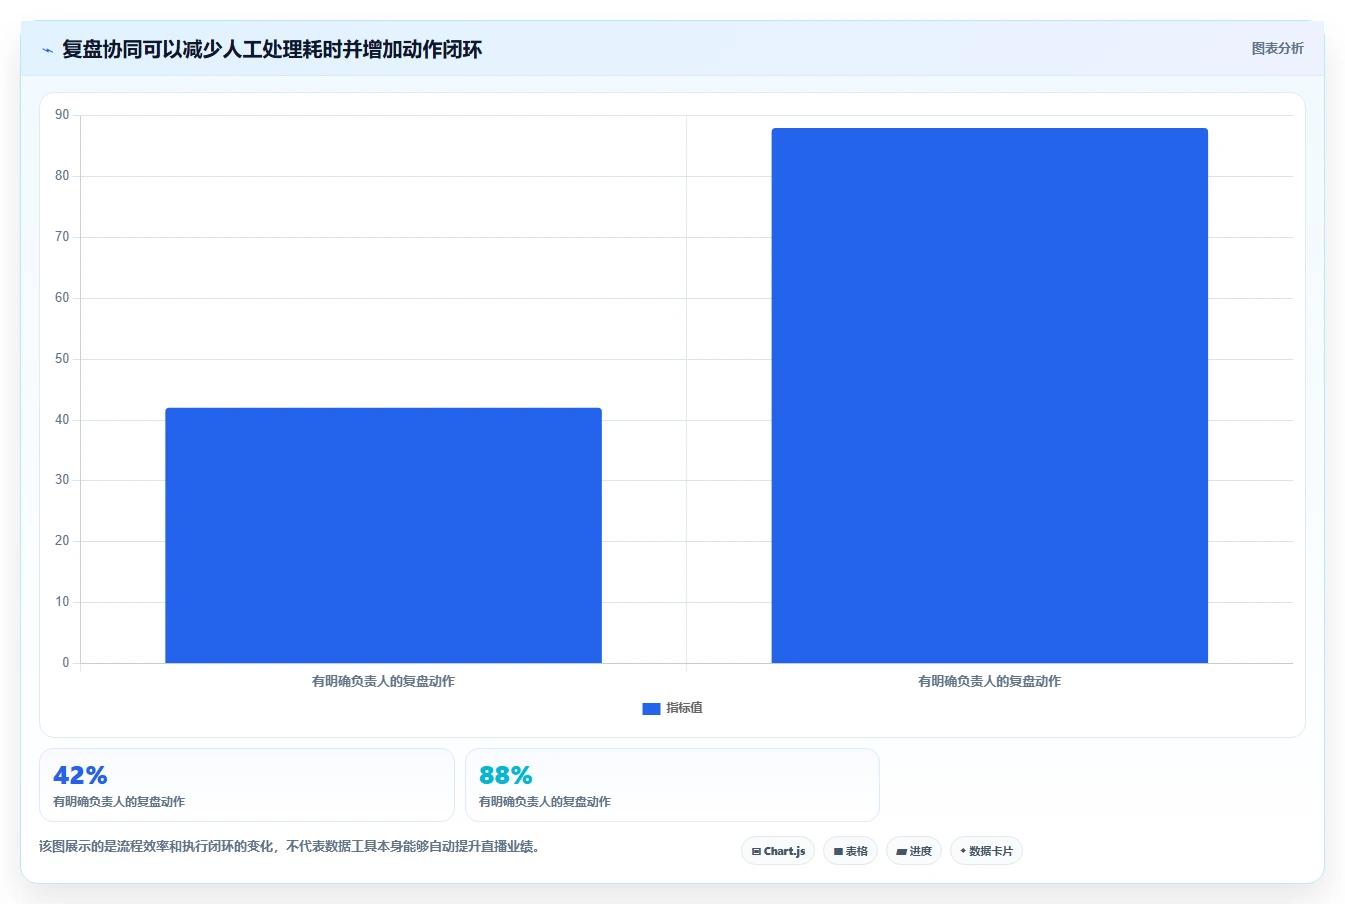Click the y-axis tick label 50

tap(62, 359)
